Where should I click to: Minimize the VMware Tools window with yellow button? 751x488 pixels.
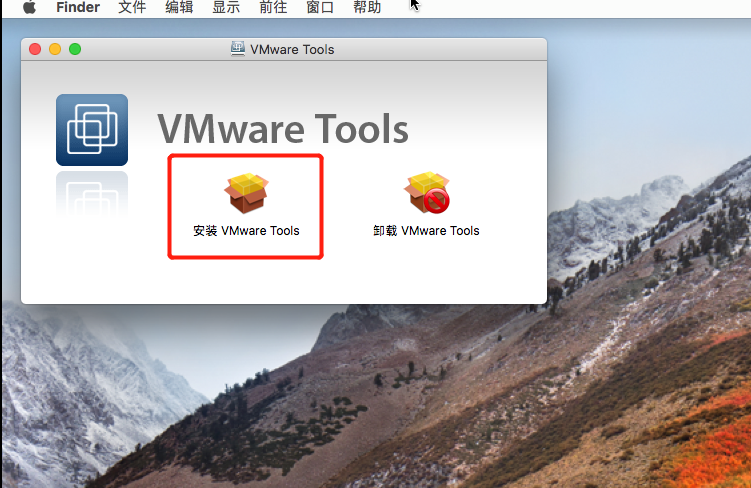pyautogui.click(x=55, y=49)
